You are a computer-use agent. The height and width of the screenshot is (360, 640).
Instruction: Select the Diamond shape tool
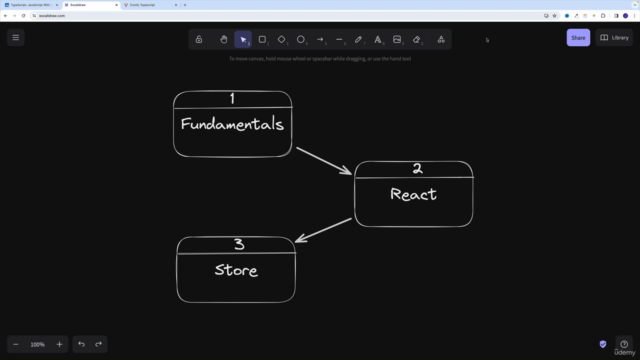[282, 40]
